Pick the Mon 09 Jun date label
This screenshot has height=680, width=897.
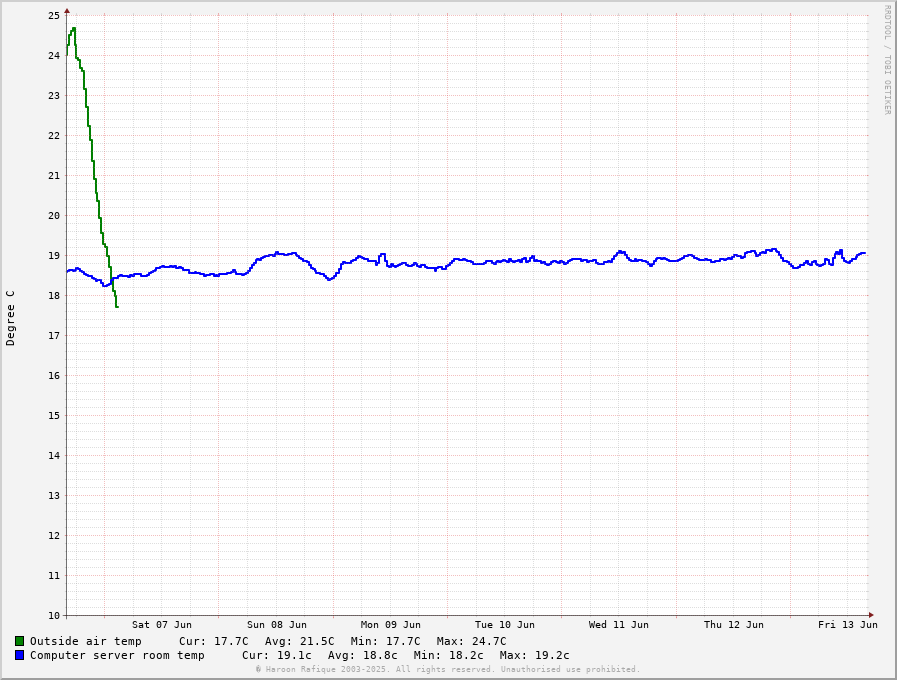point(391,625)
